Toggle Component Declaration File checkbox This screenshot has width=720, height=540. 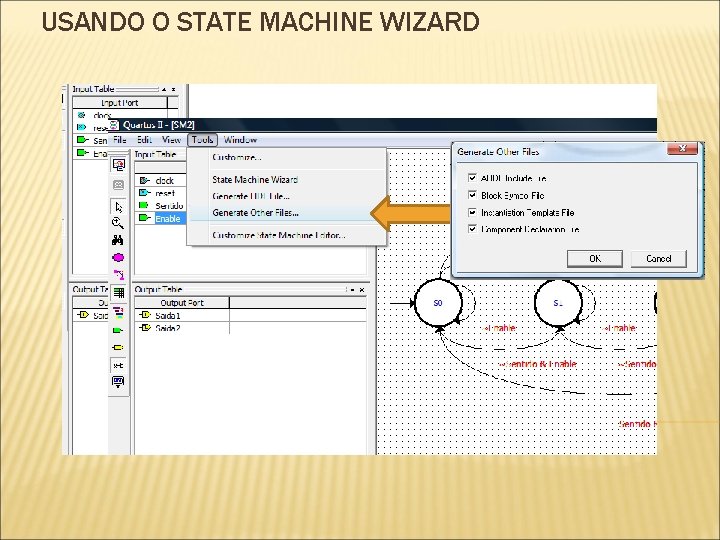click(x=472, y=228)
